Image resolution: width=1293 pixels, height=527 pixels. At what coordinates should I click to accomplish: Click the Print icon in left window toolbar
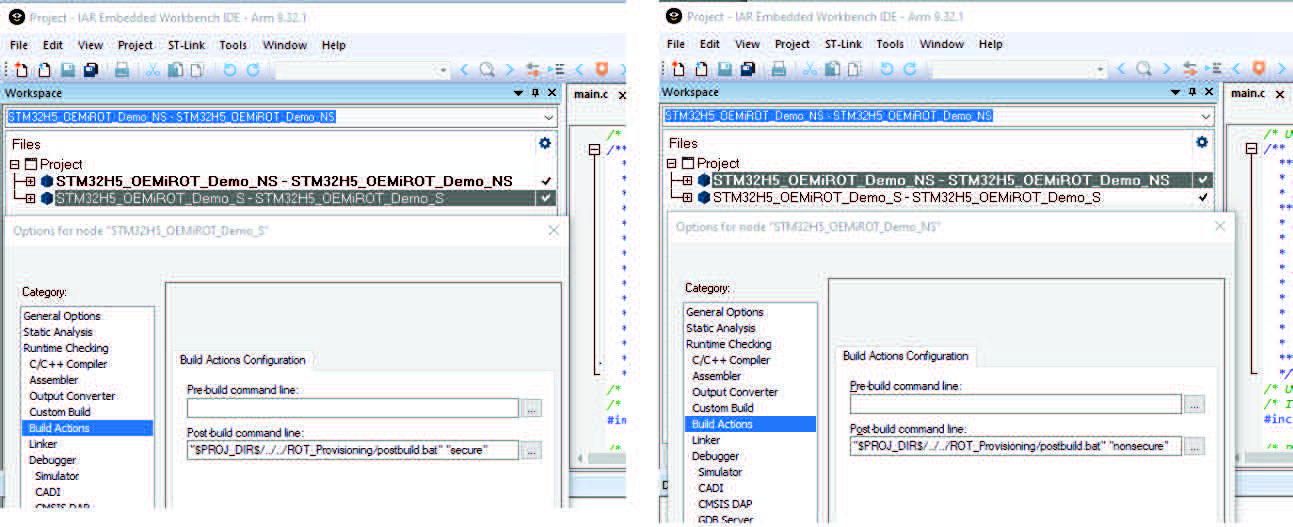tap(122, 70)
